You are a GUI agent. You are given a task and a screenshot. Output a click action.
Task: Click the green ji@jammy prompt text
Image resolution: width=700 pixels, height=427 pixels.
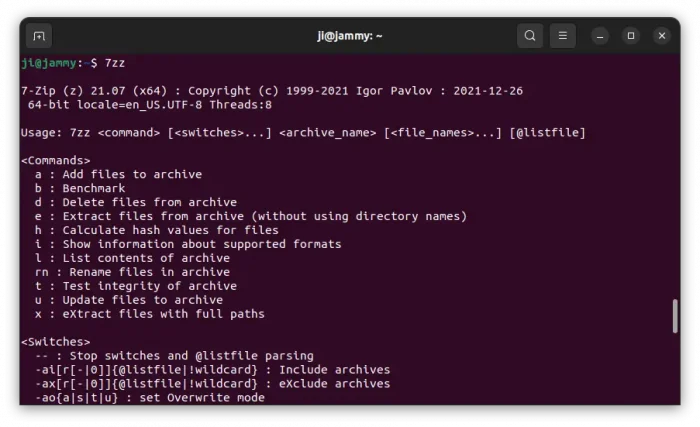[x=50, y=63]
